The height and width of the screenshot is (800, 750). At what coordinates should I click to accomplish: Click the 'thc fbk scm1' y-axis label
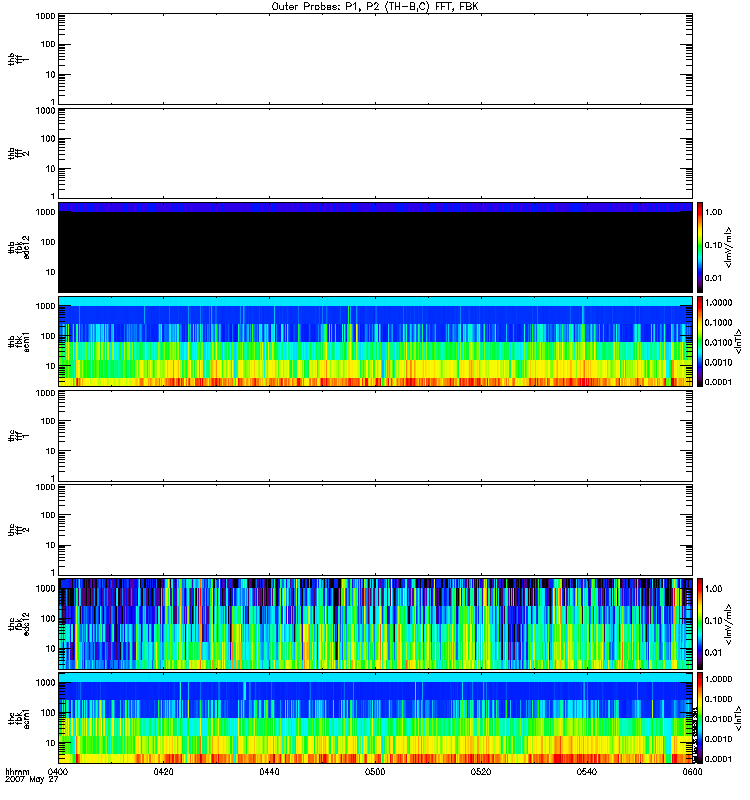[19, 718]
